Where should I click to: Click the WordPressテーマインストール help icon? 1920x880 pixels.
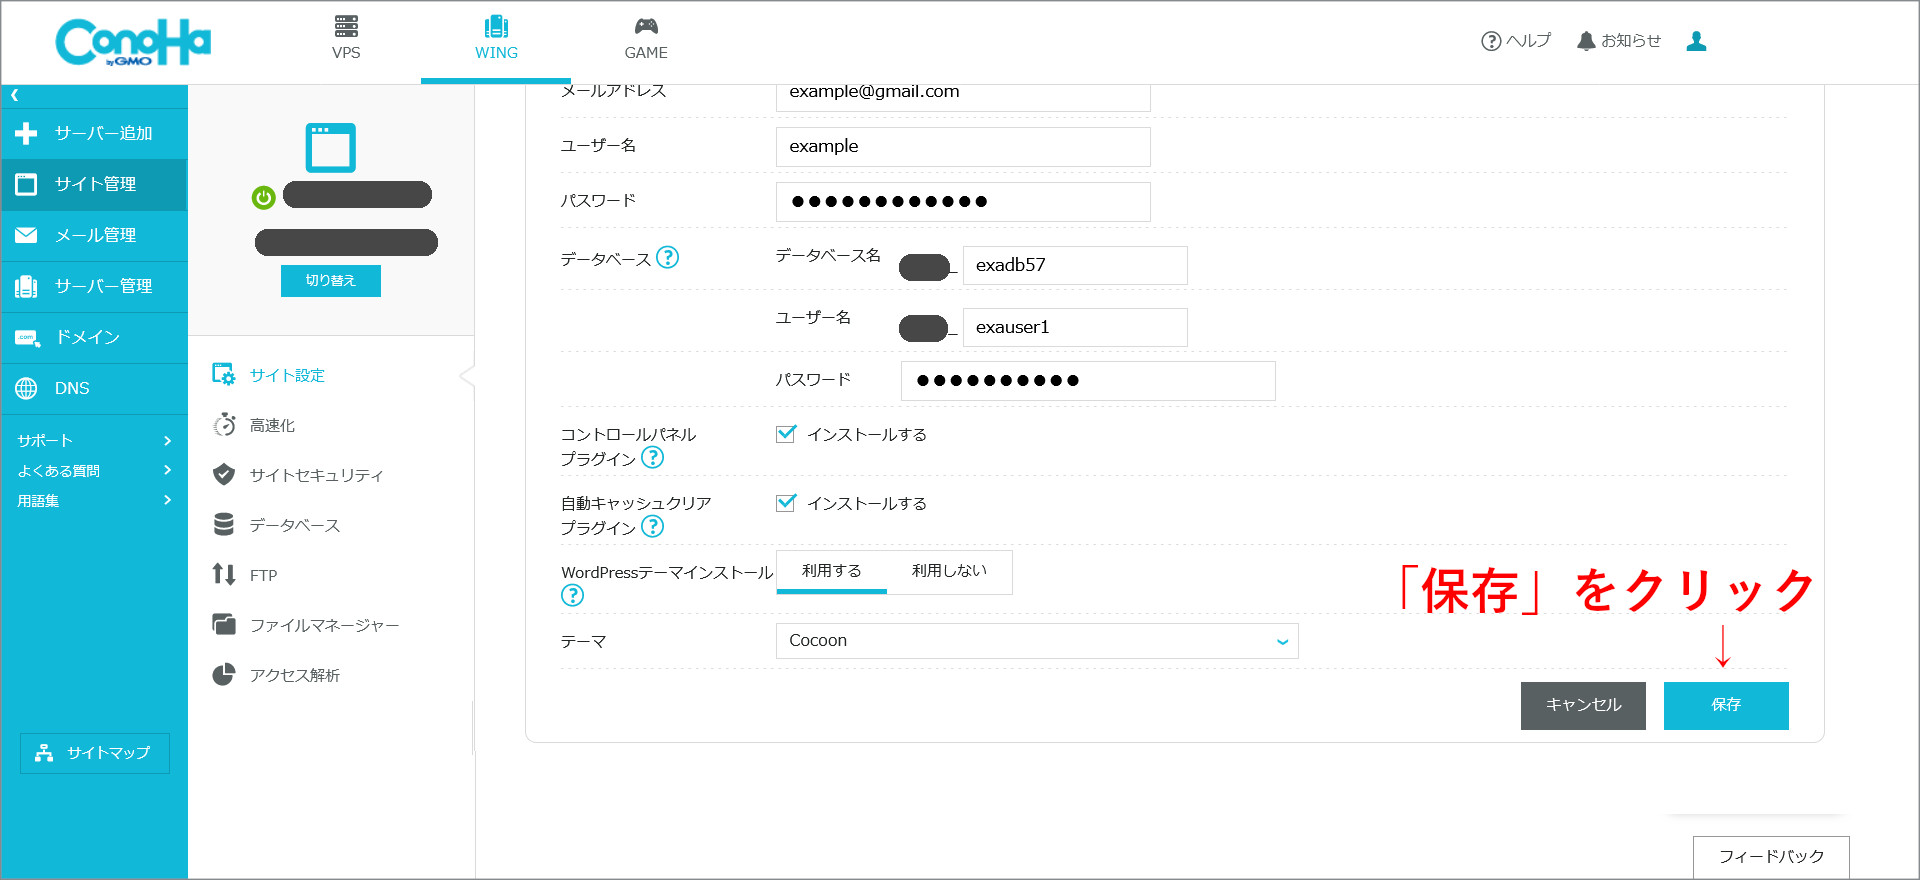coord(572,596)
